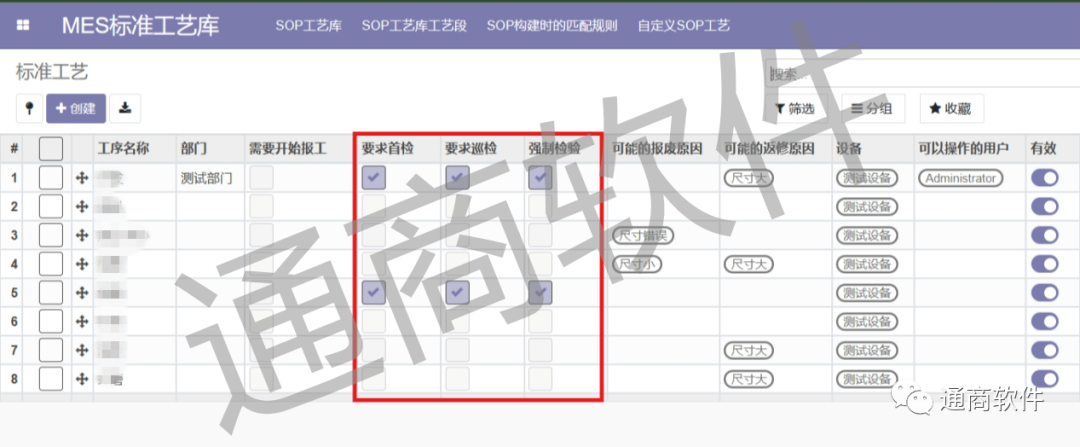This screenshot has height=447, width=1080.
Task: Toggle 要求巡检 checkbox in row 5
Action: pyautogui.click(x=457, y=293)
